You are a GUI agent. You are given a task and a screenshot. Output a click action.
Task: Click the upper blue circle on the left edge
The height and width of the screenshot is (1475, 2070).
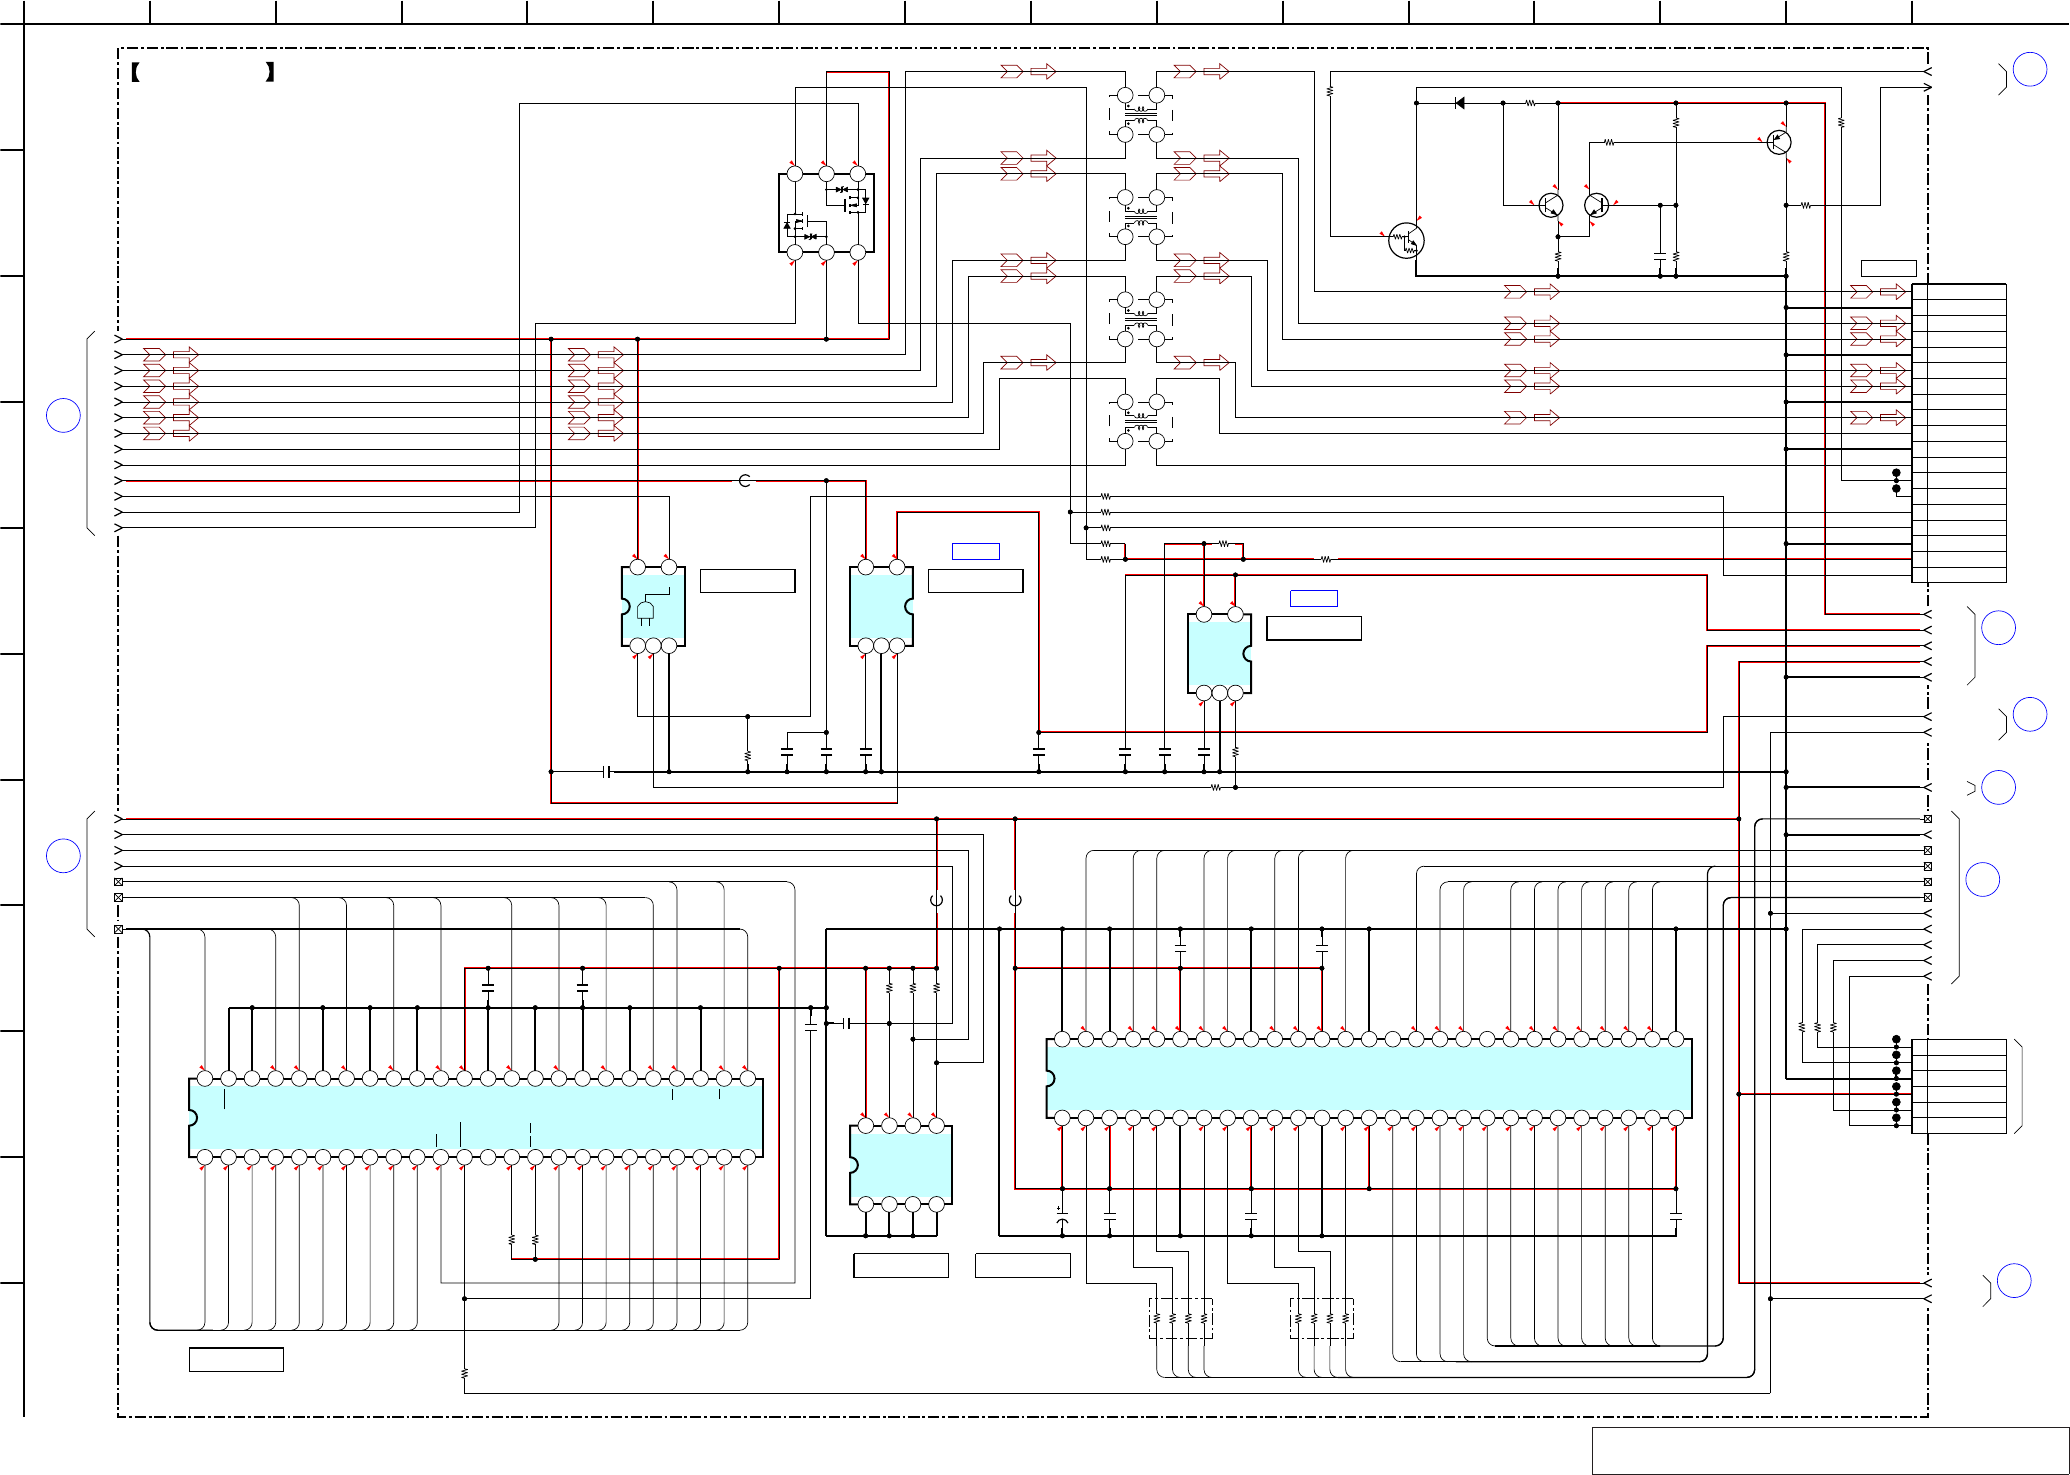point(63,415)
